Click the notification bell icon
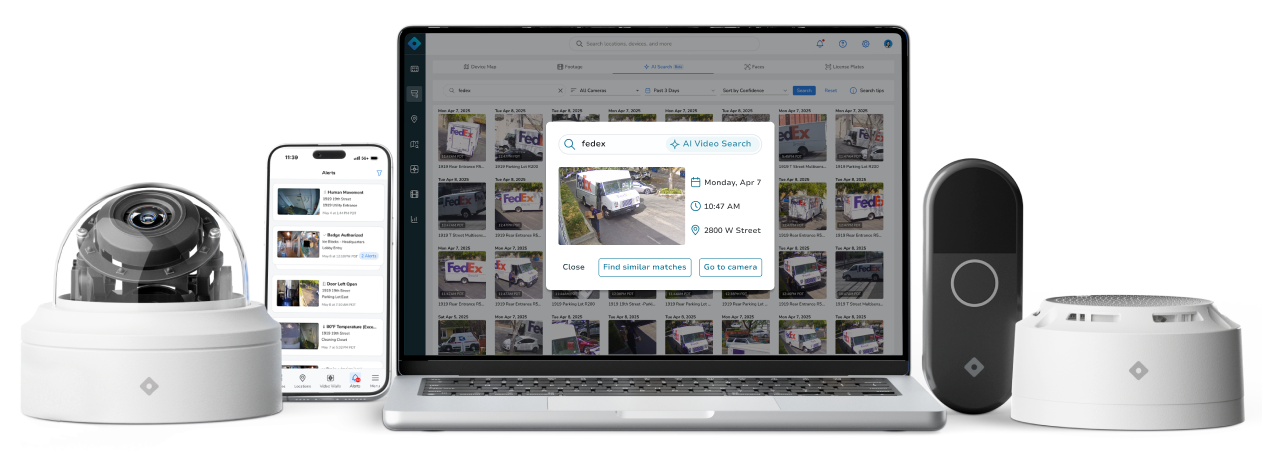The image size is (1270, 452). (820, 44)
